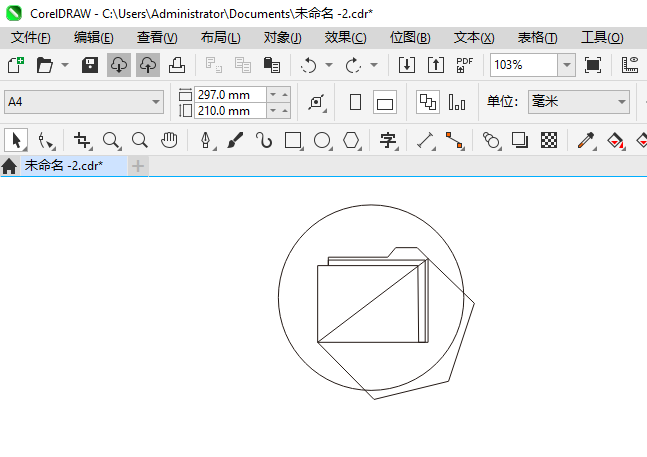Click the 103% zoom level field

[524, 65]
